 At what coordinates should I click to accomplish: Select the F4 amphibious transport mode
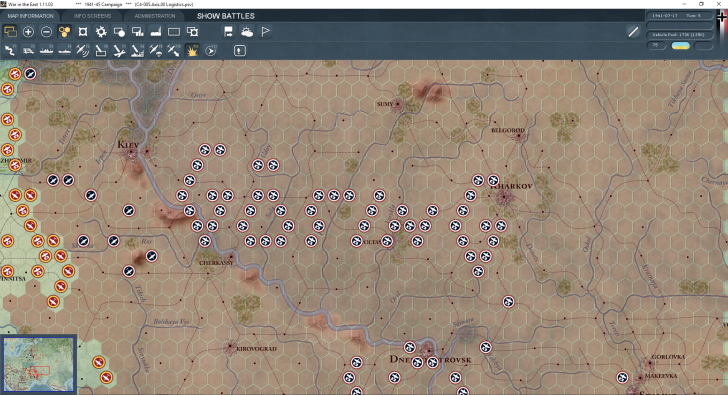pos(65,50)
